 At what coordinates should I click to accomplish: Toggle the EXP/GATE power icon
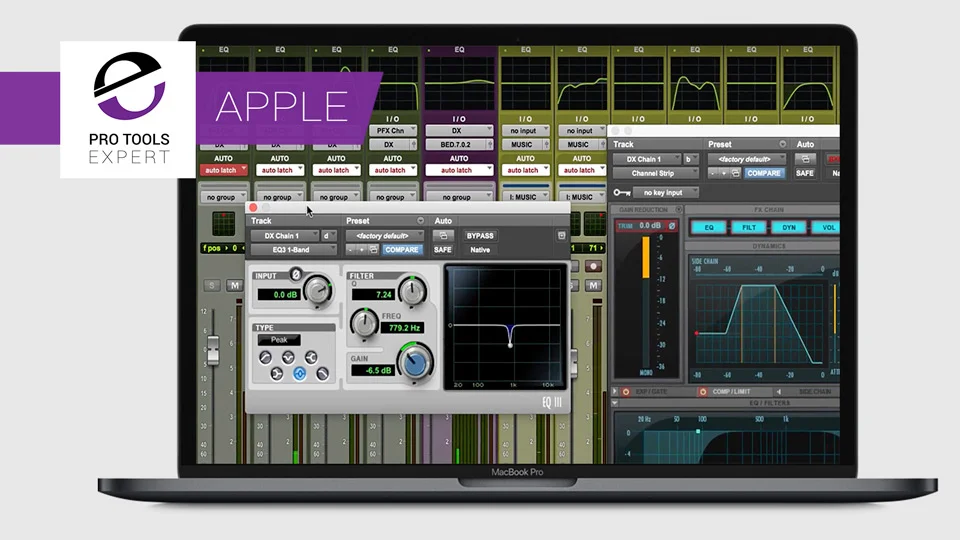626,392
